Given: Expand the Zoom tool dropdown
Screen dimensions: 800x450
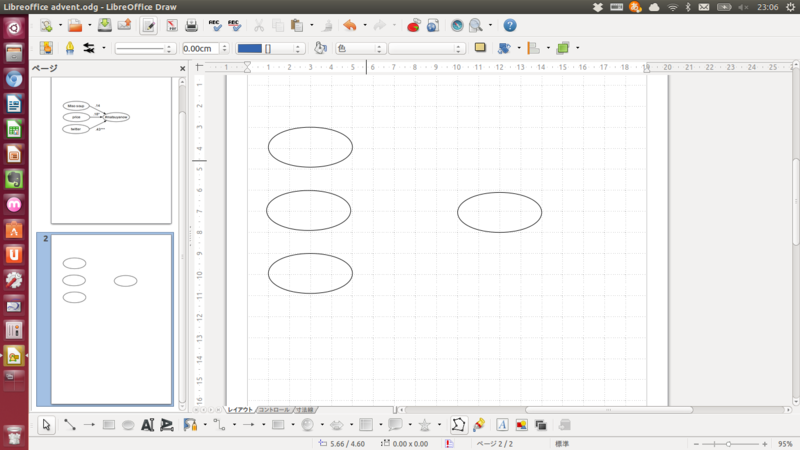Looking at the screenshot, I should (490, 25).
